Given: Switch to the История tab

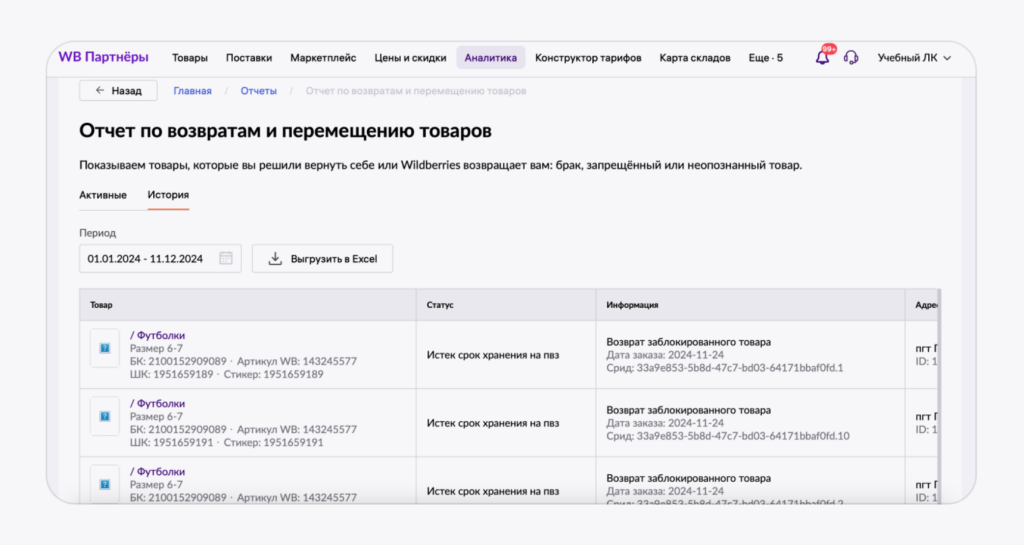Looking at the screenshot, I should tap(168, 195).
